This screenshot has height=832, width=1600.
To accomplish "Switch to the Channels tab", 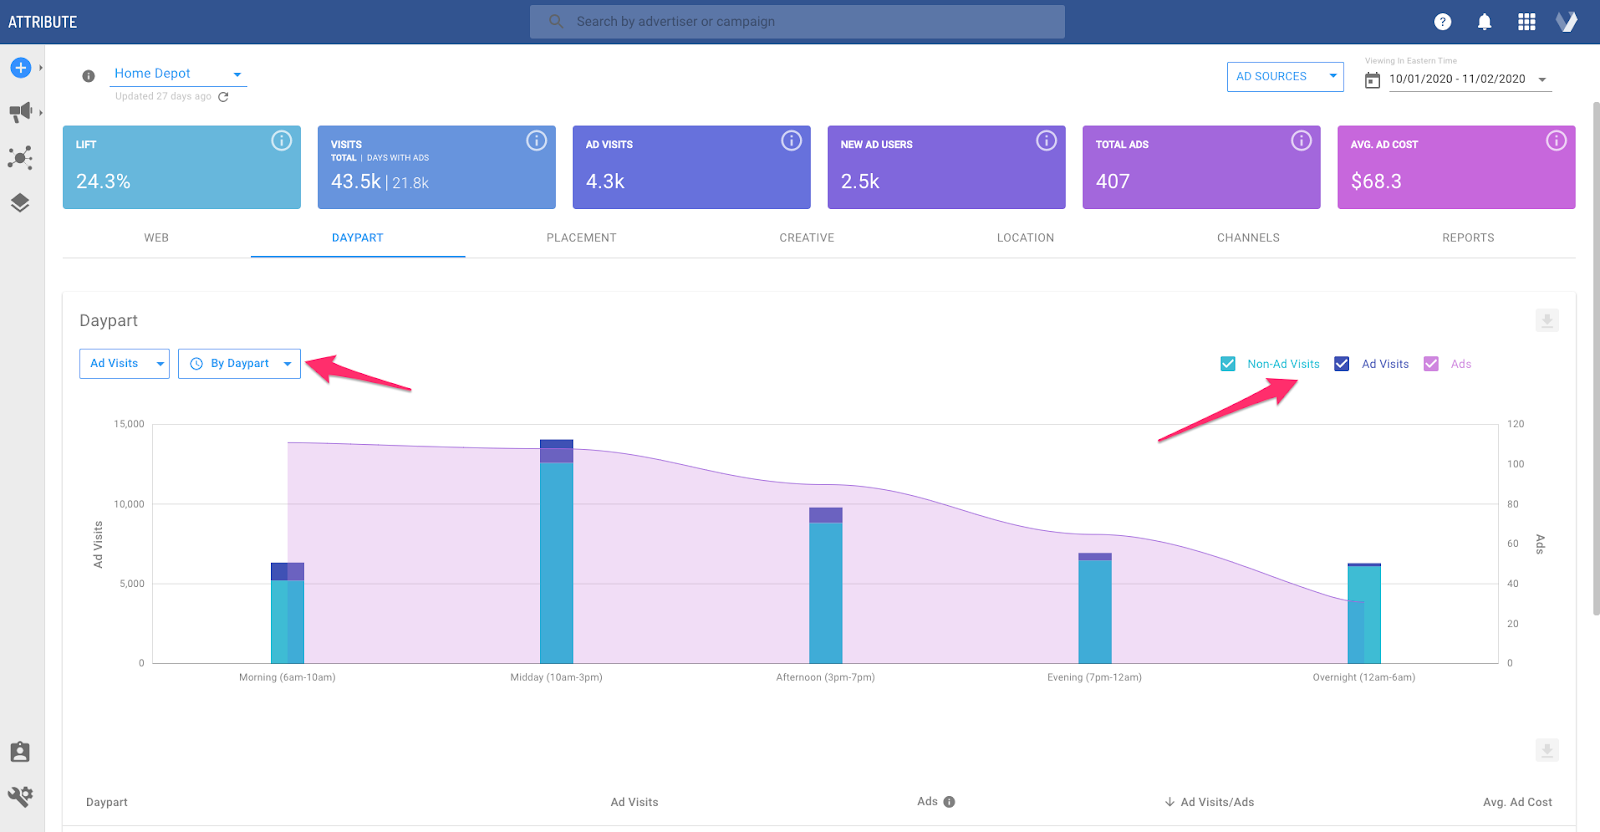I will (1247, 238).
